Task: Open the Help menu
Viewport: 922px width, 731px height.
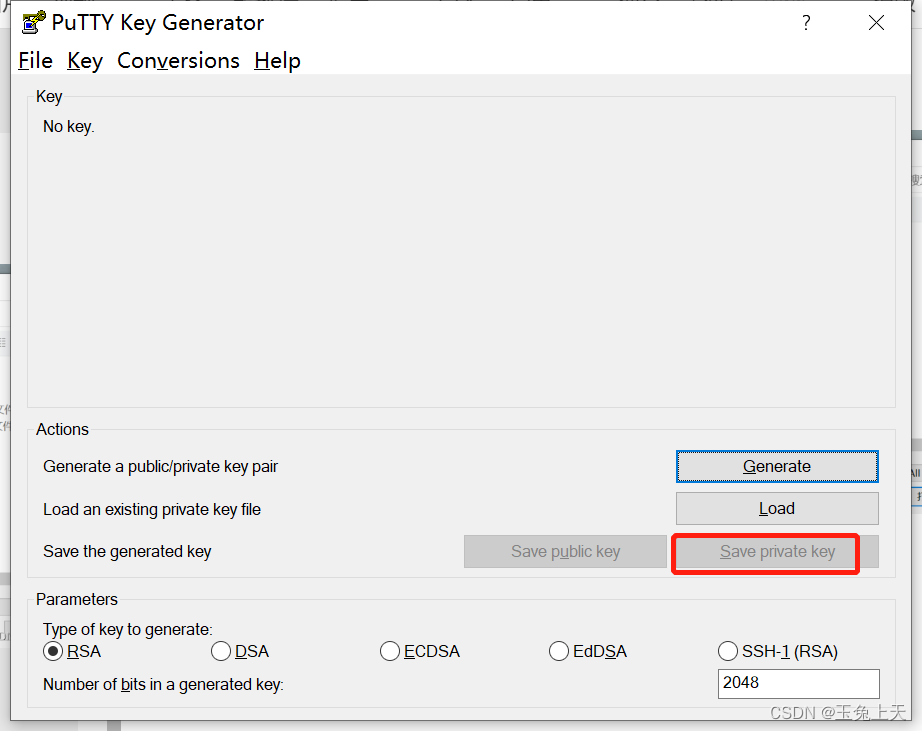Action: point(277,61)
